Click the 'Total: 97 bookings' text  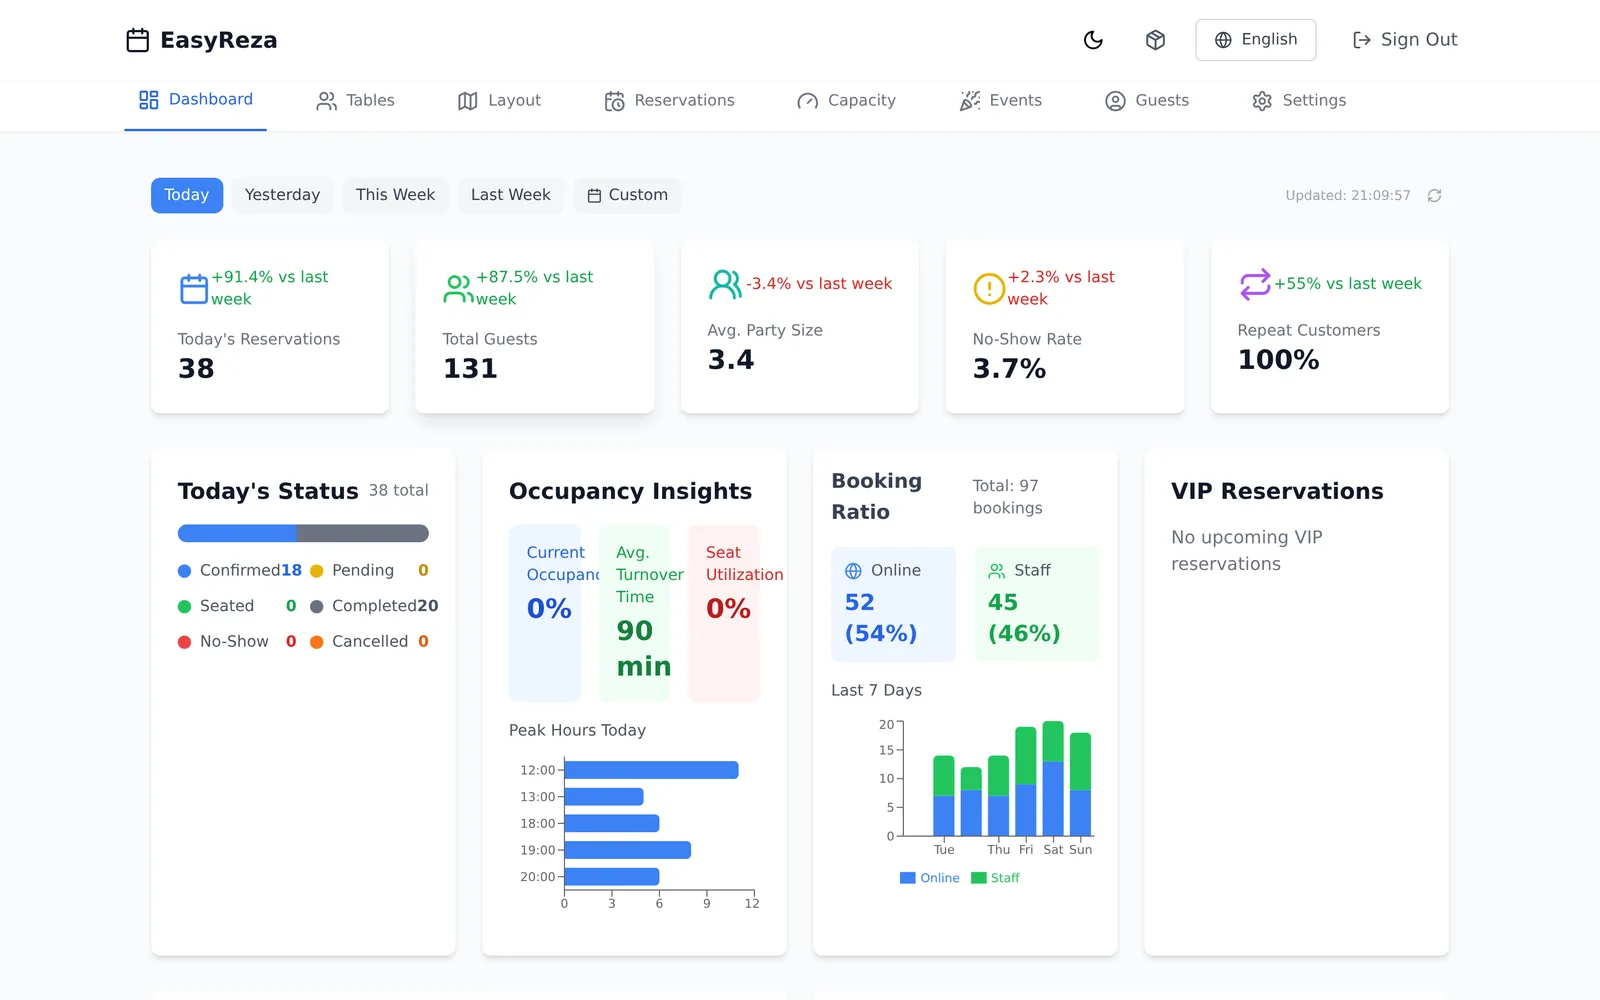point(1007,497)
